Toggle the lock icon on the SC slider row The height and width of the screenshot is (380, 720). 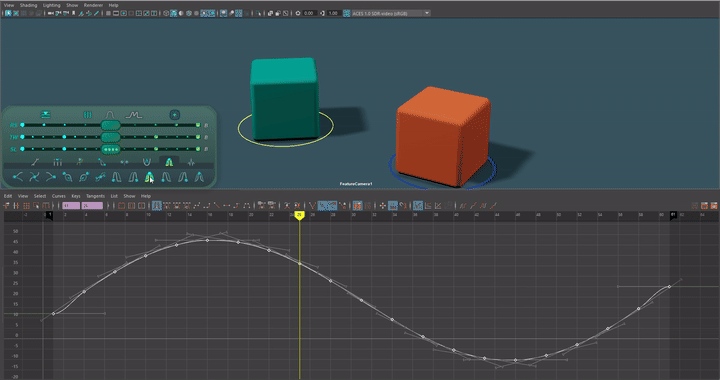pyautogui.click(x=206, y=149)
